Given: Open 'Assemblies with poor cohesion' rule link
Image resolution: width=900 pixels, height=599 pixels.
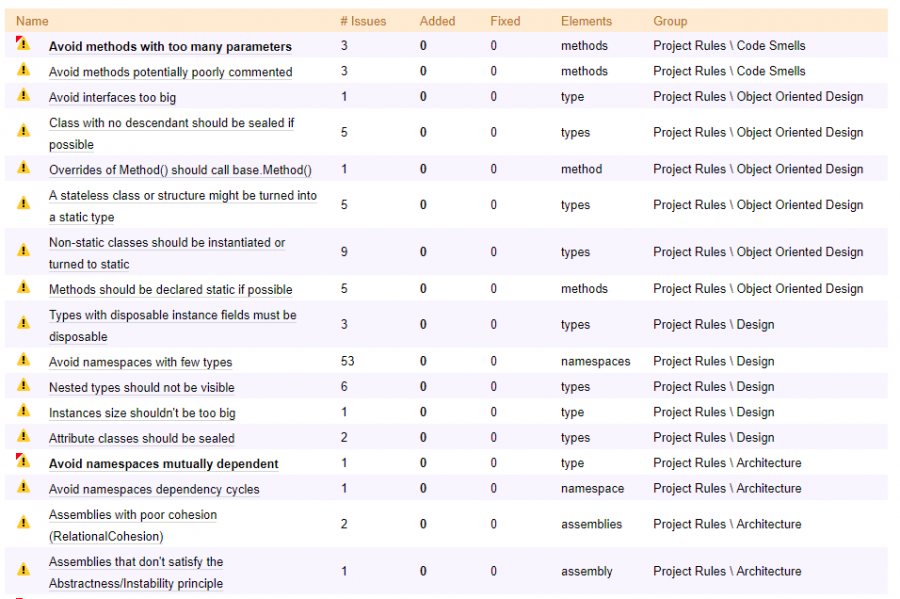Looking at the screenshot, I should point(132,515).
